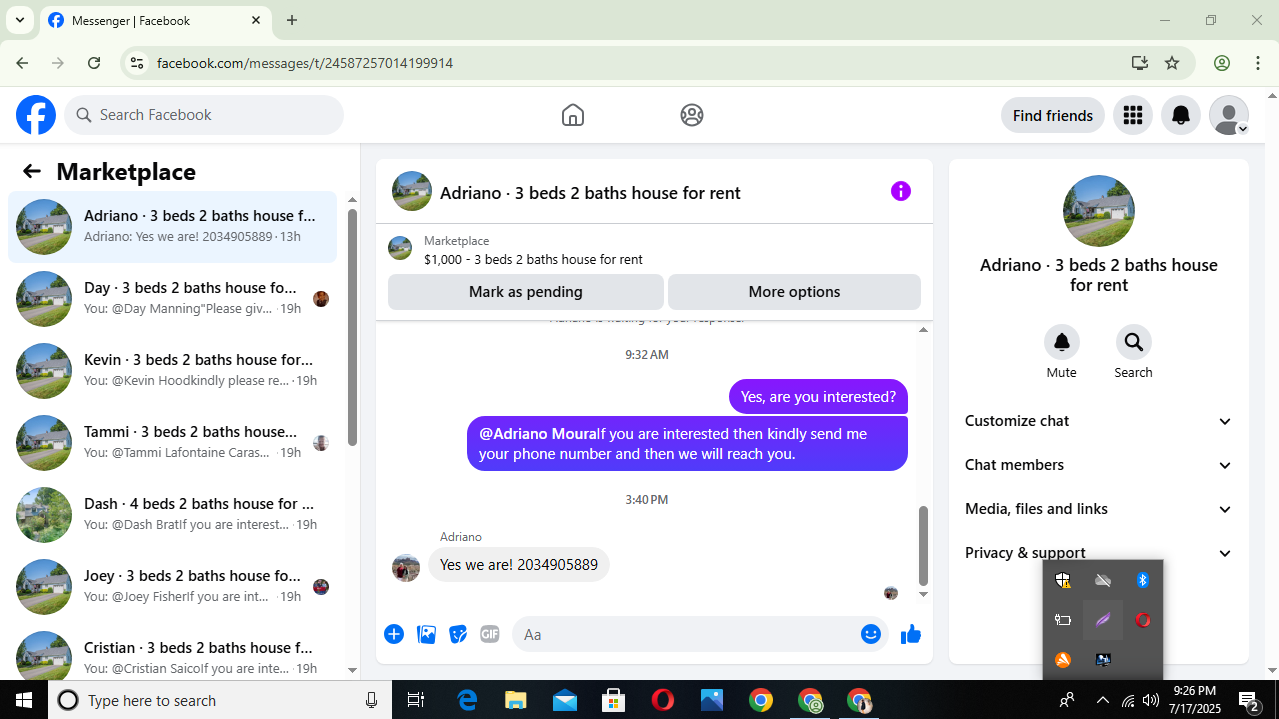Open Action Center notifications icon
1279x719 pixels.
tap(1249, 700)
